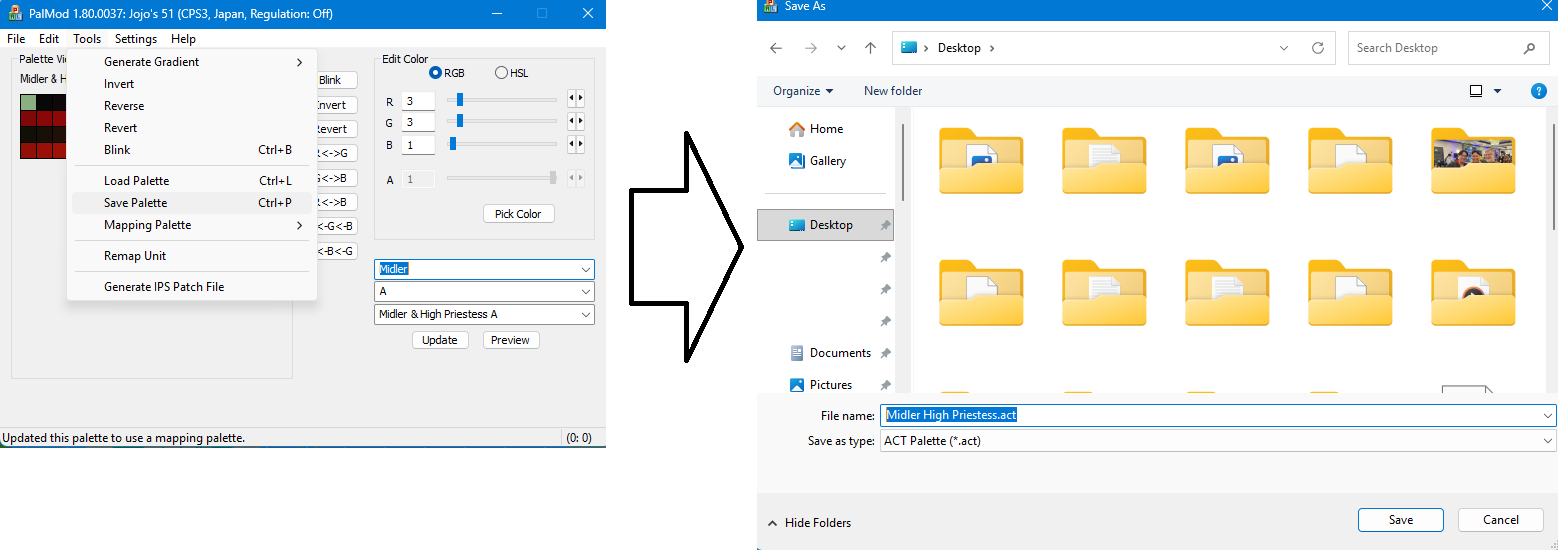Select the HSL radio button
1560x557 pixels.
pyautogui.click(x=501, y=73)
